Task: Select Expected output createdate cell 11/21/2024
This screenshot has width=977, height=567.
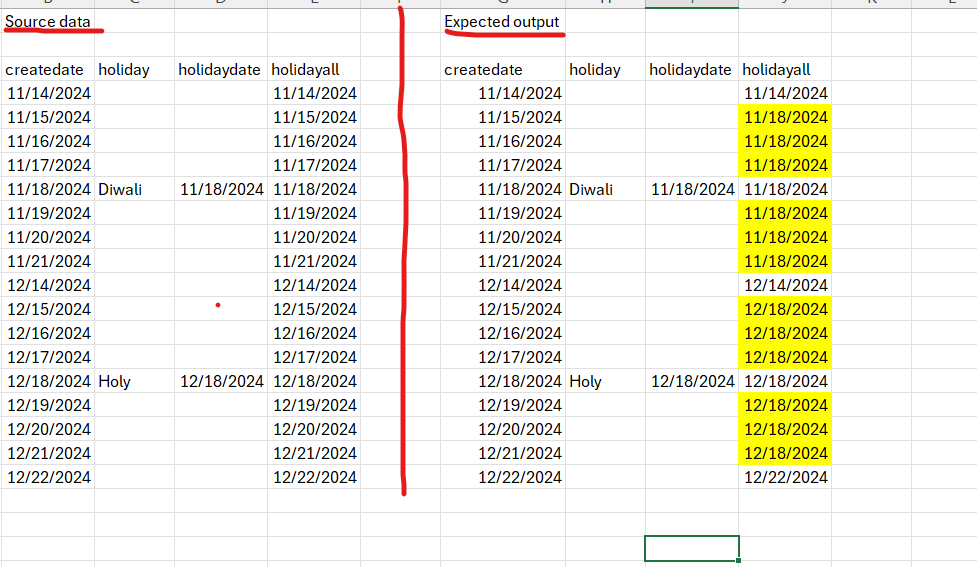Action: click(503, 261)
